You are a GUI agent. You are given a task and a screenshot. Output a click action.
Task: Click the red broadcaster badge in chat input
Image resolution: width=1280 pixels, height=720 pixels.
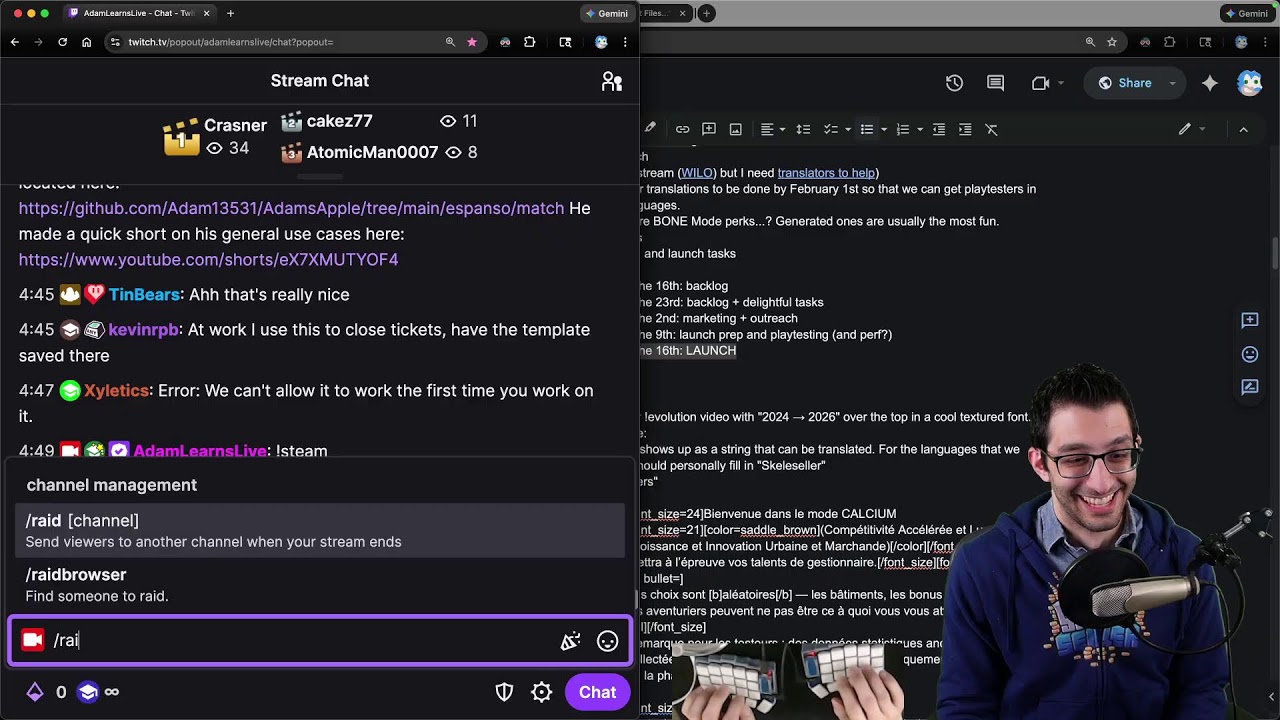[x=33, y=641]
